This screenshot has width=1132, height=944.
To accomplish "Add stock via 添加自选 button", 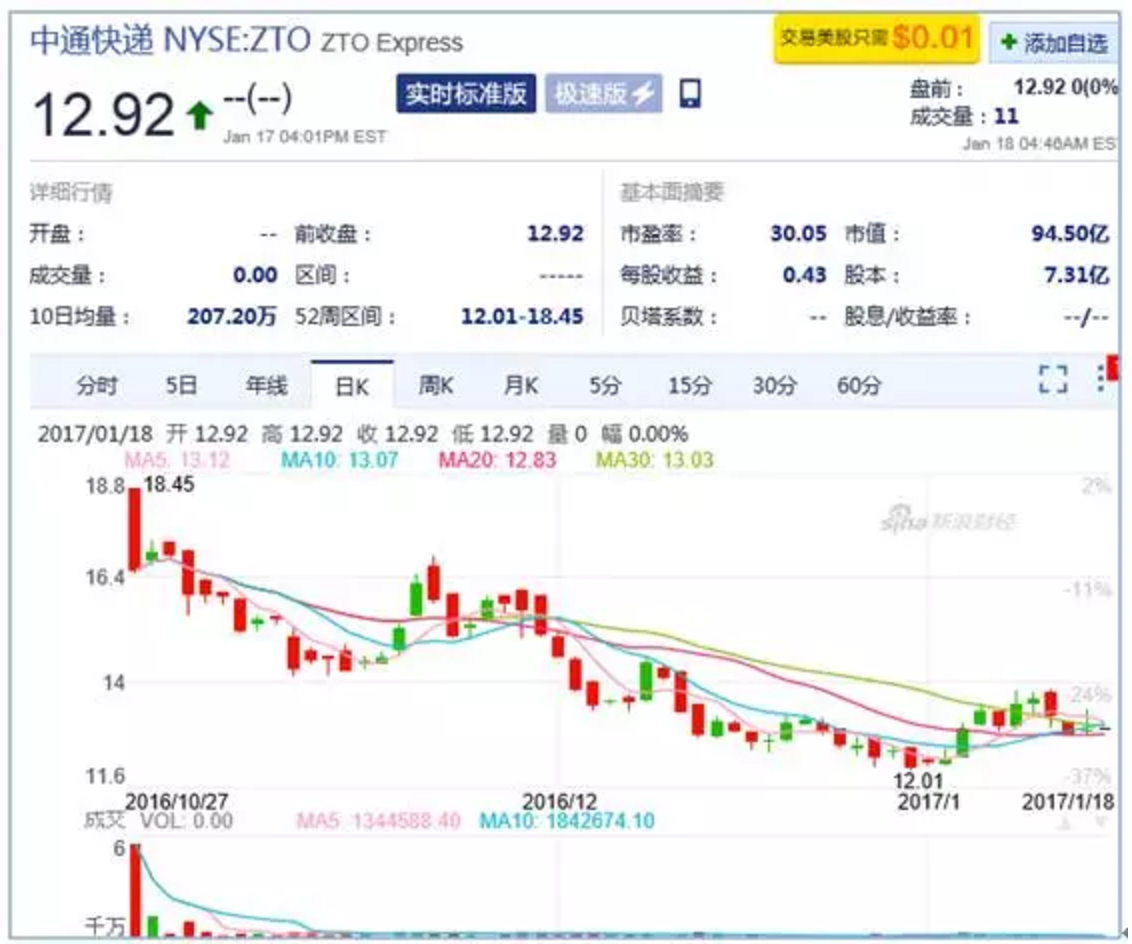I will [1055, 43].
